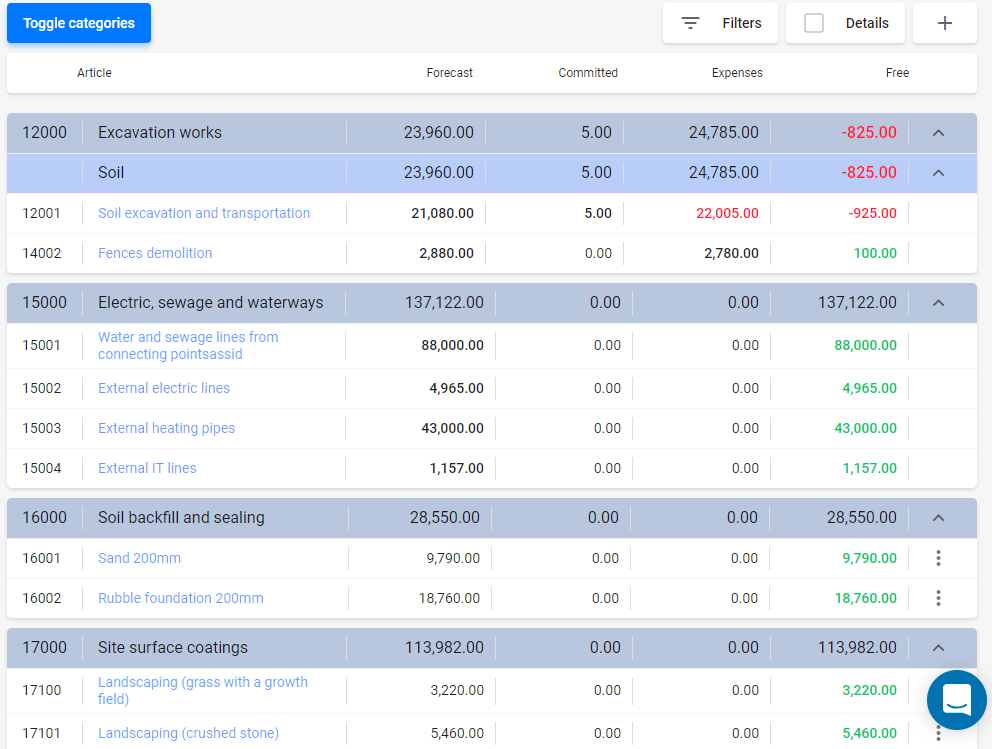The image size is (992, 749).
Task: Open the options menu for Rubble foundation 200mm
Action: point(939,598)
